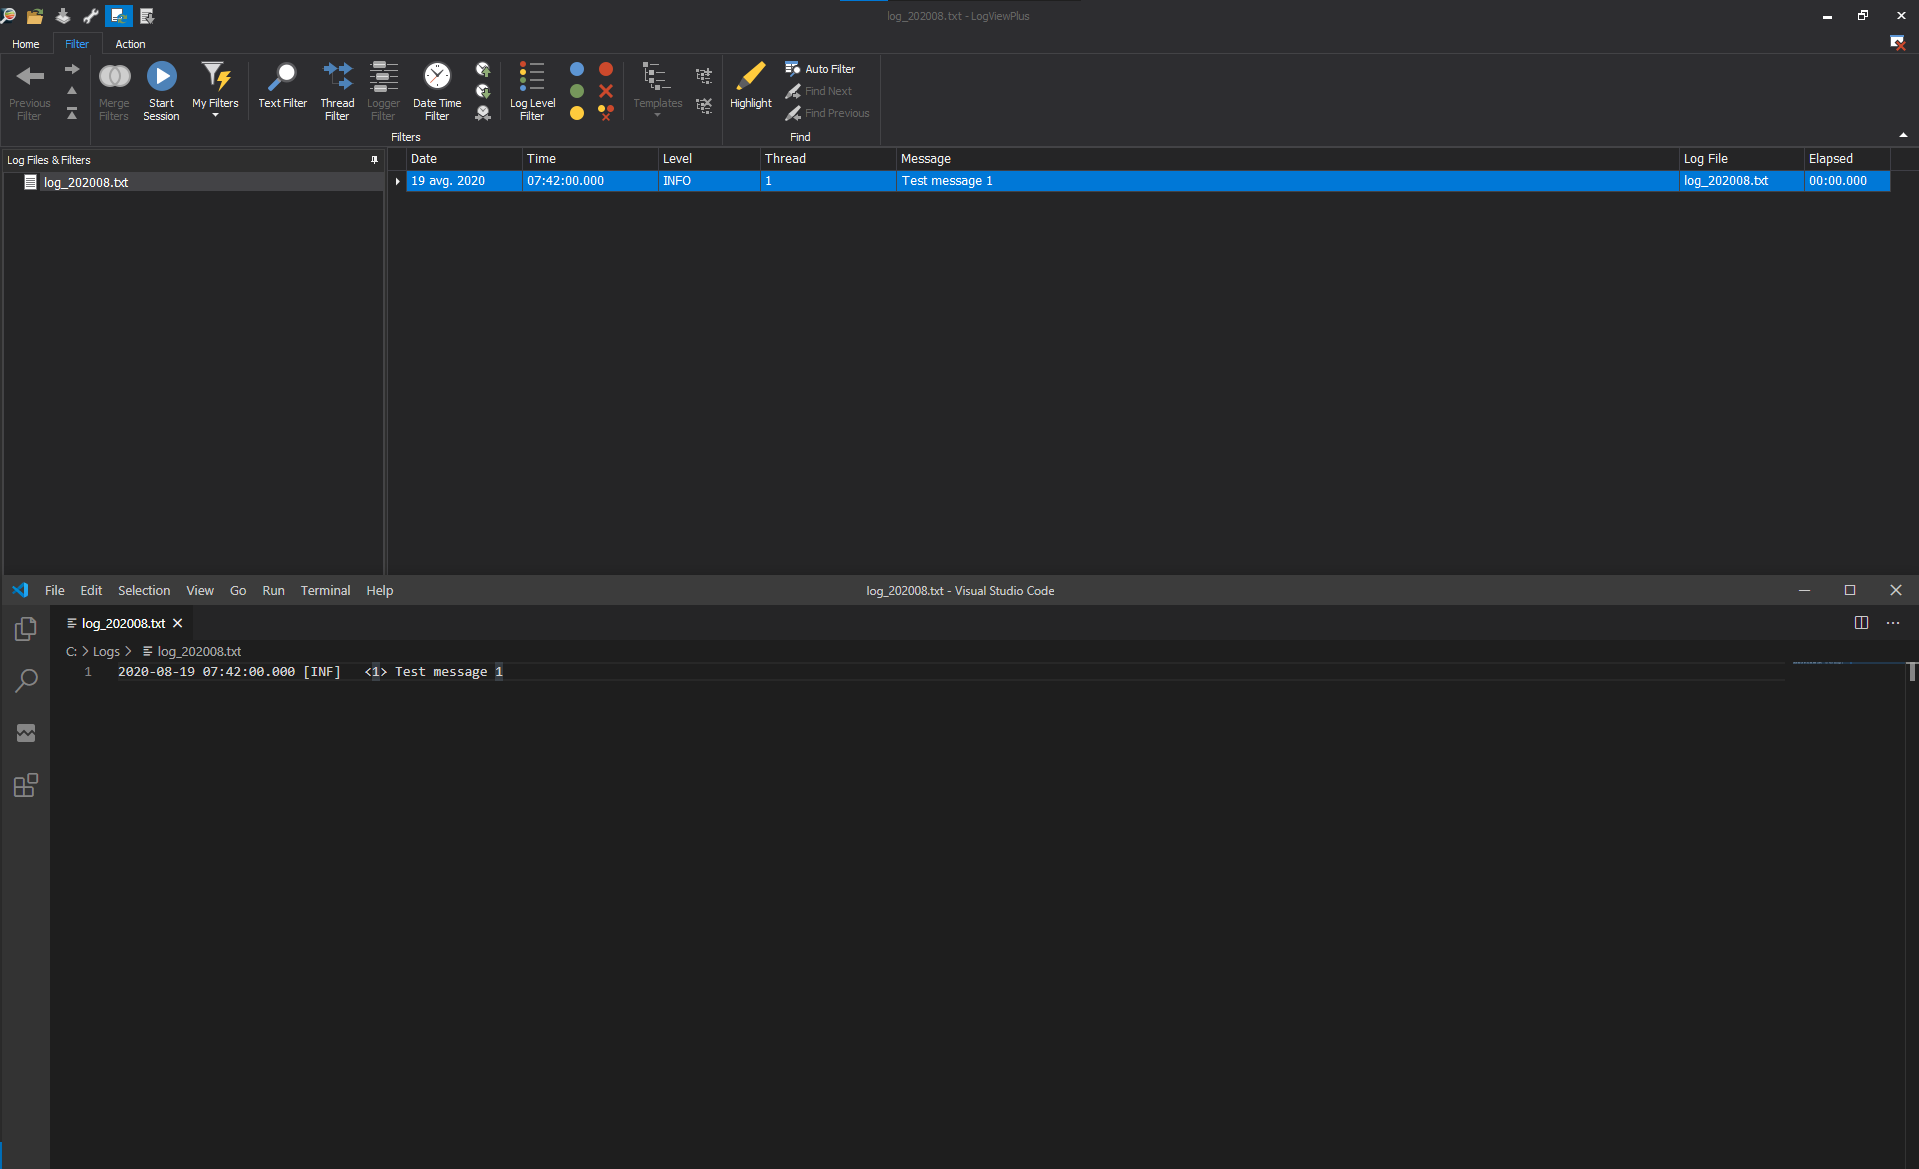1919x1169 pixels.
Task: Close the log_202008.txt editor tab
Action: 178,623
